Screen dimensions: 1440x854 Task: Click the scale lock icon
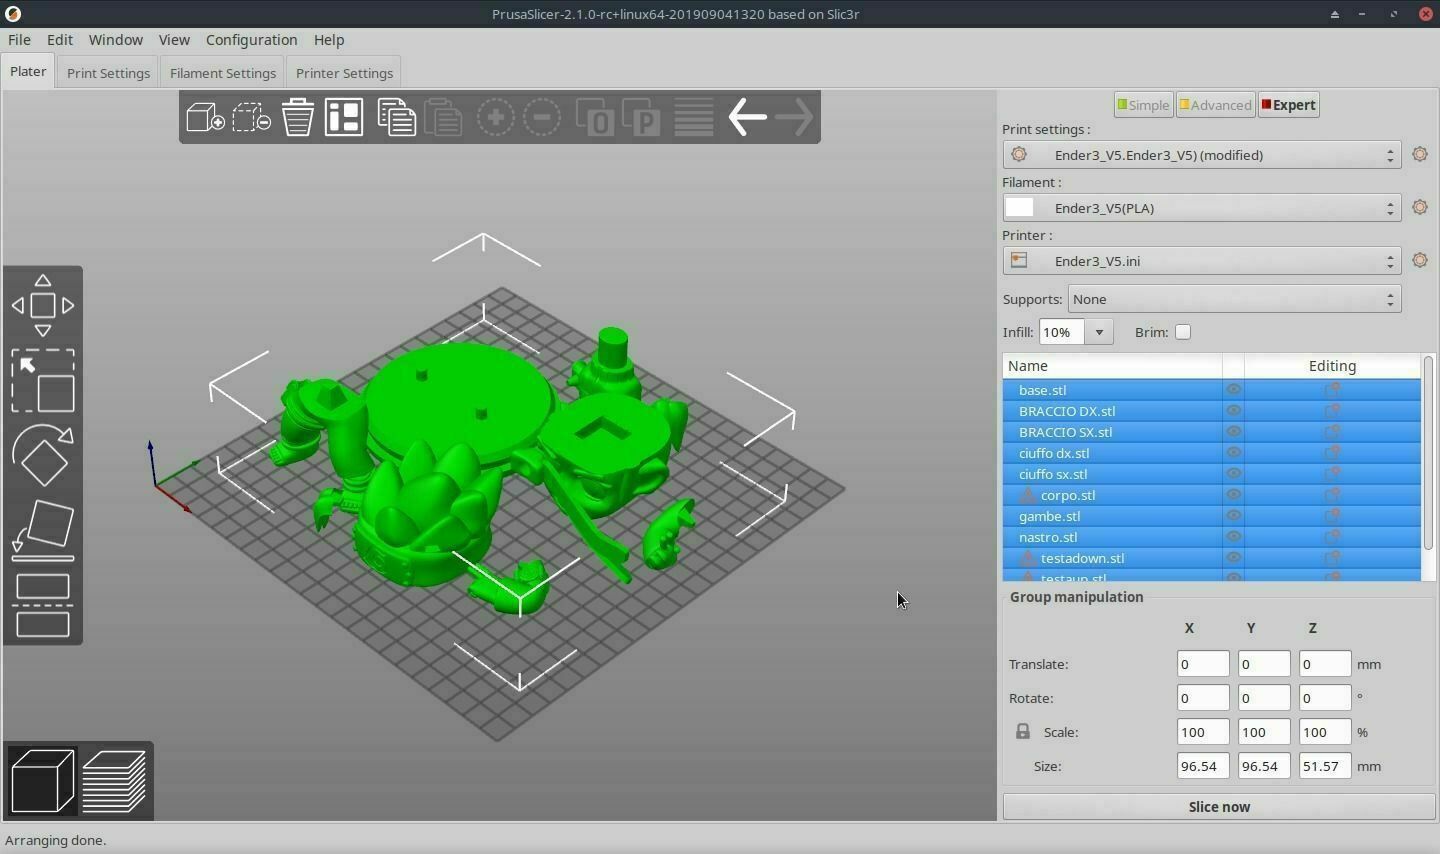pyautogui.click(x=1023, y=732)
